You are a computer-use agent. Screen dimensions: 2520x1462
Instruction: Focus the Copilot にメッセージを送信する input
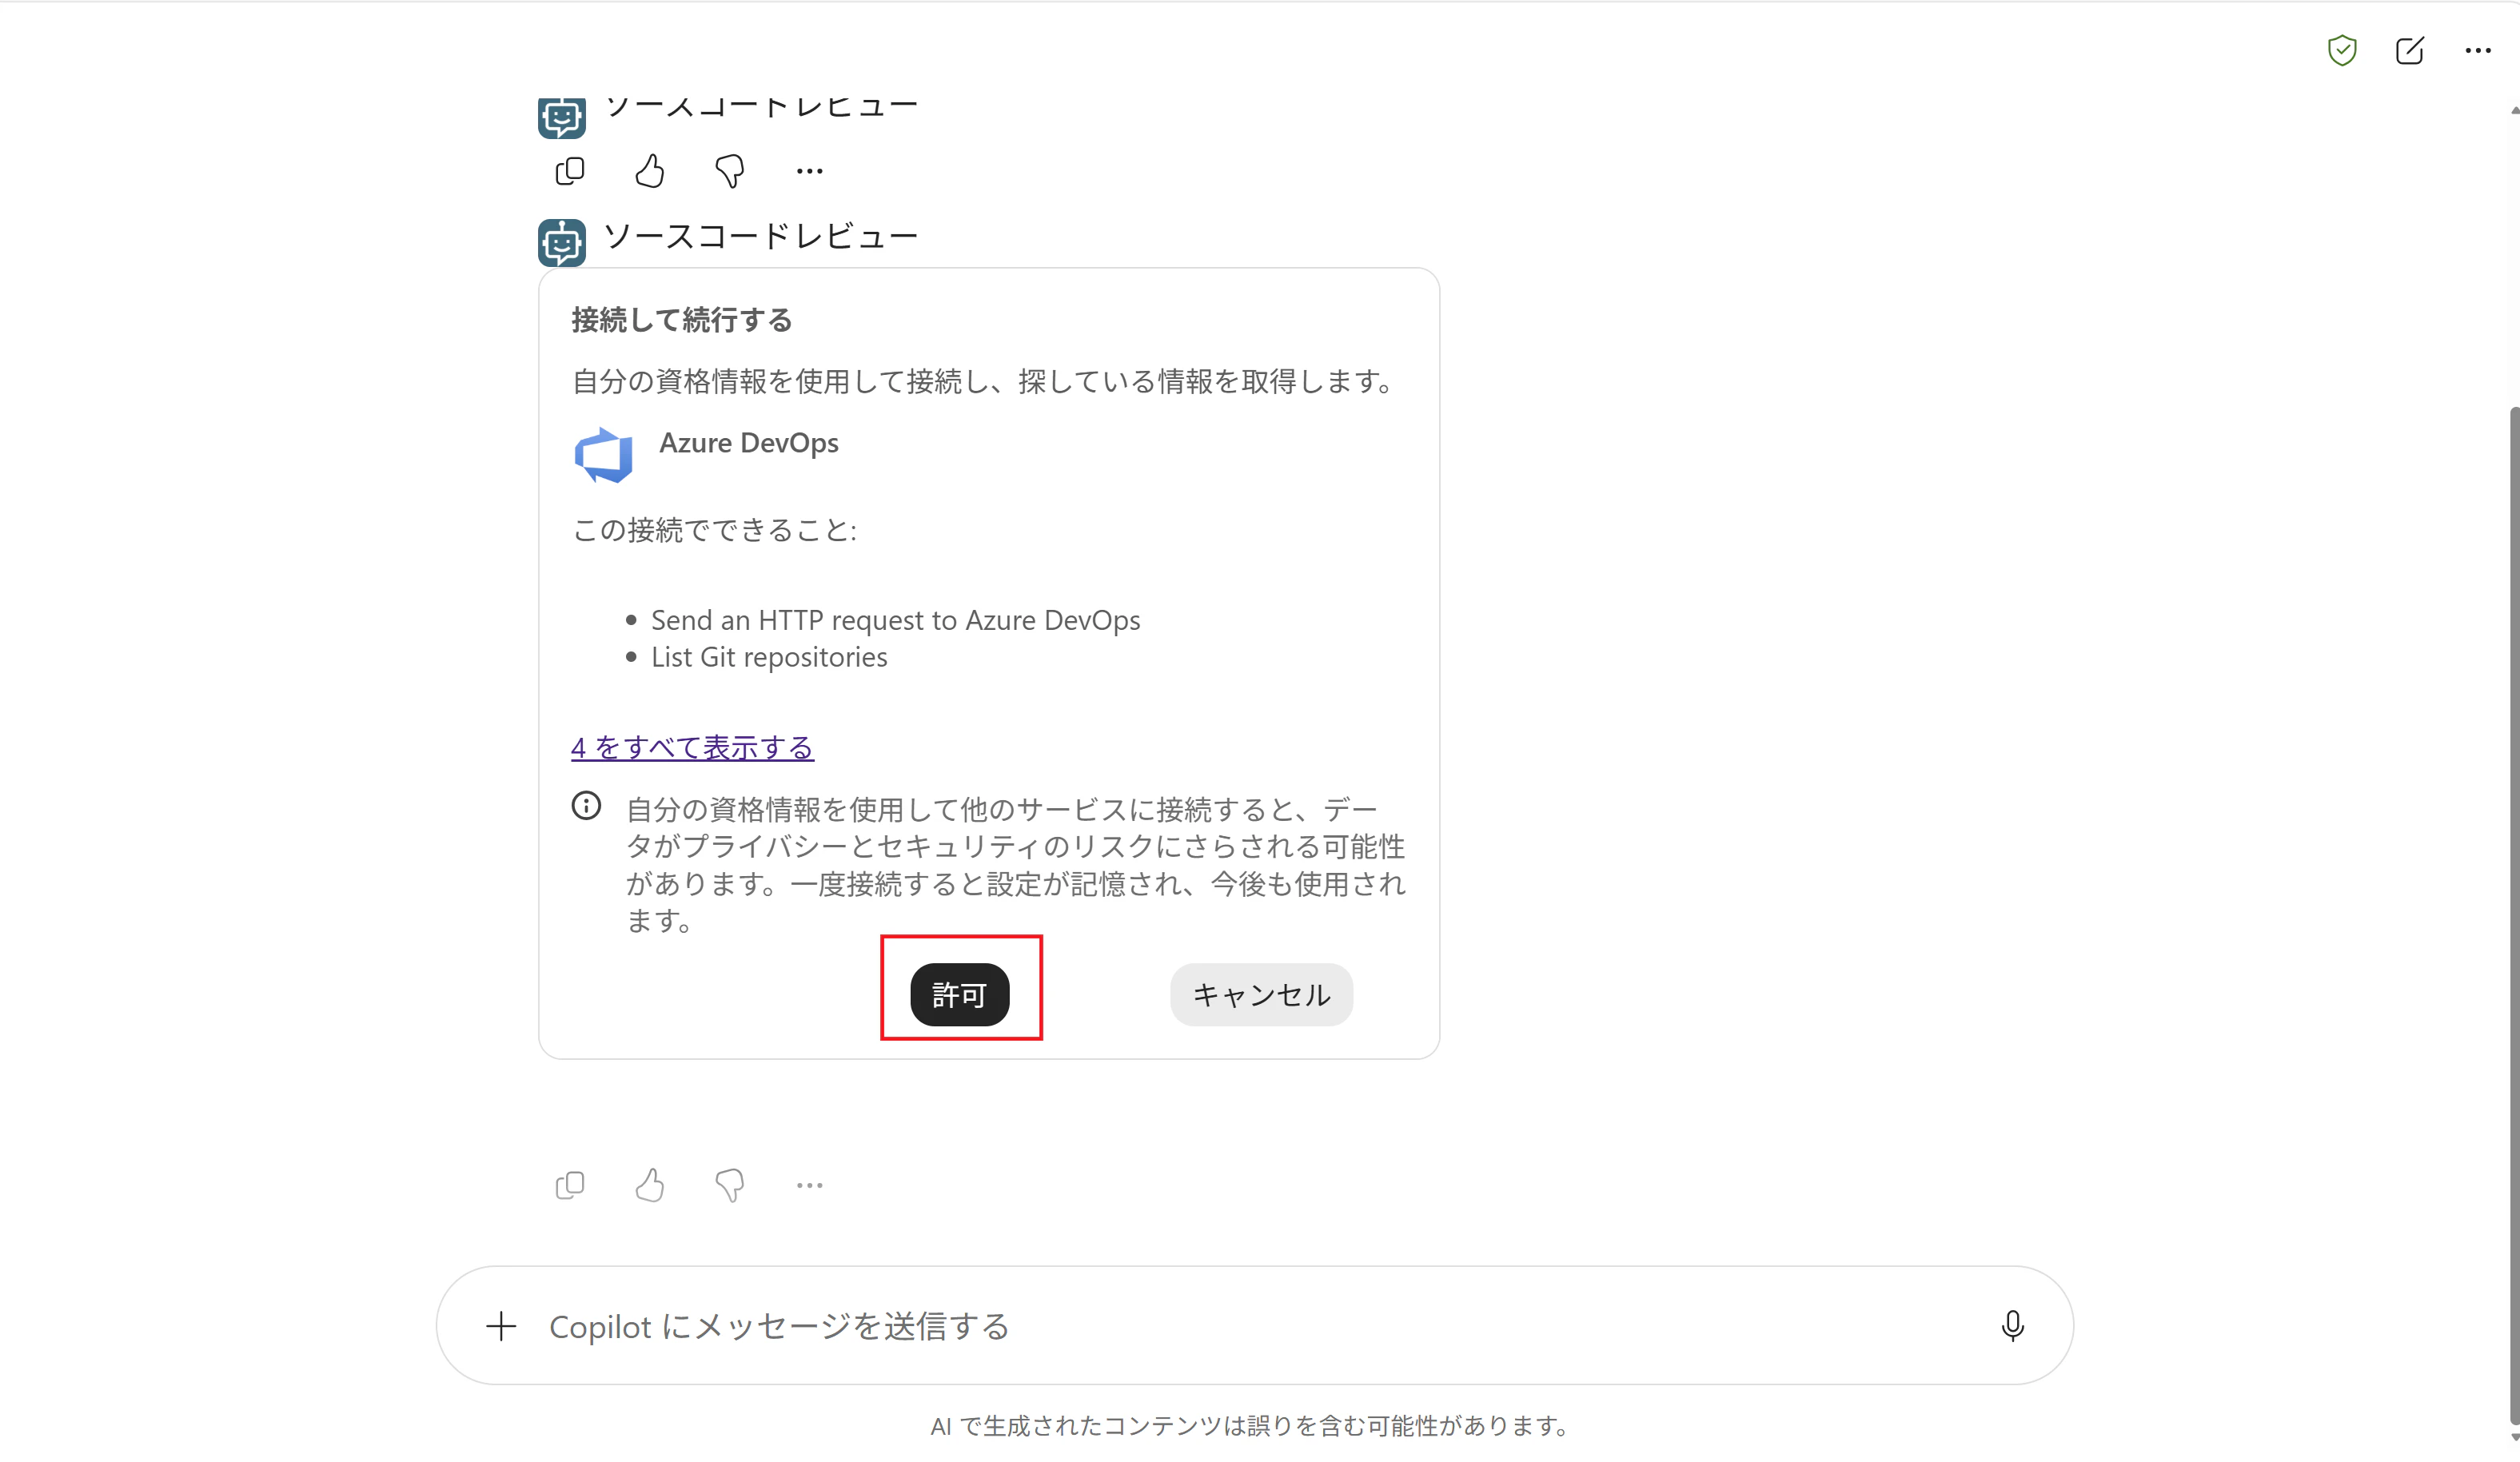[x=1255, y=1326]
